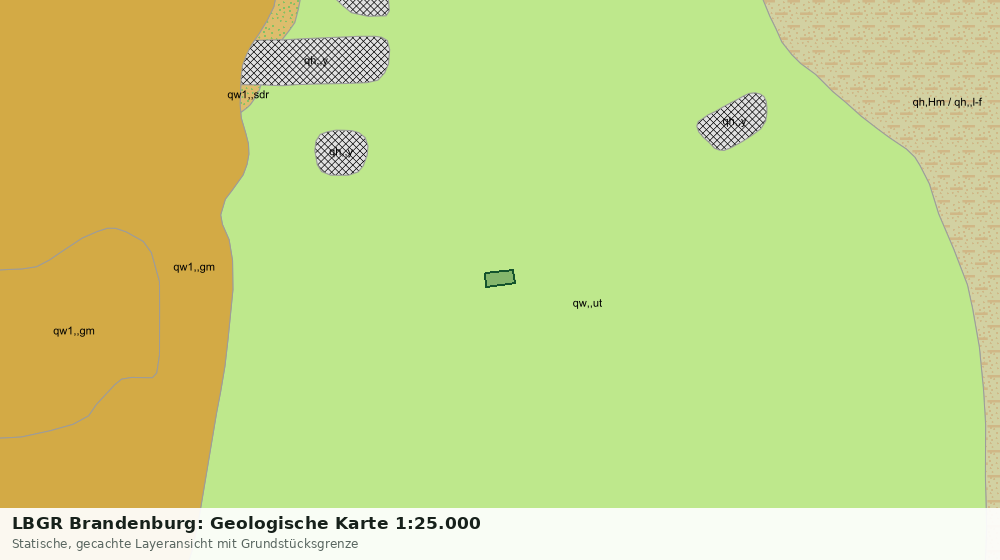Click the 'qw1,,sdr' map label
1000x560 pixels.
click(x=248, y=95)
